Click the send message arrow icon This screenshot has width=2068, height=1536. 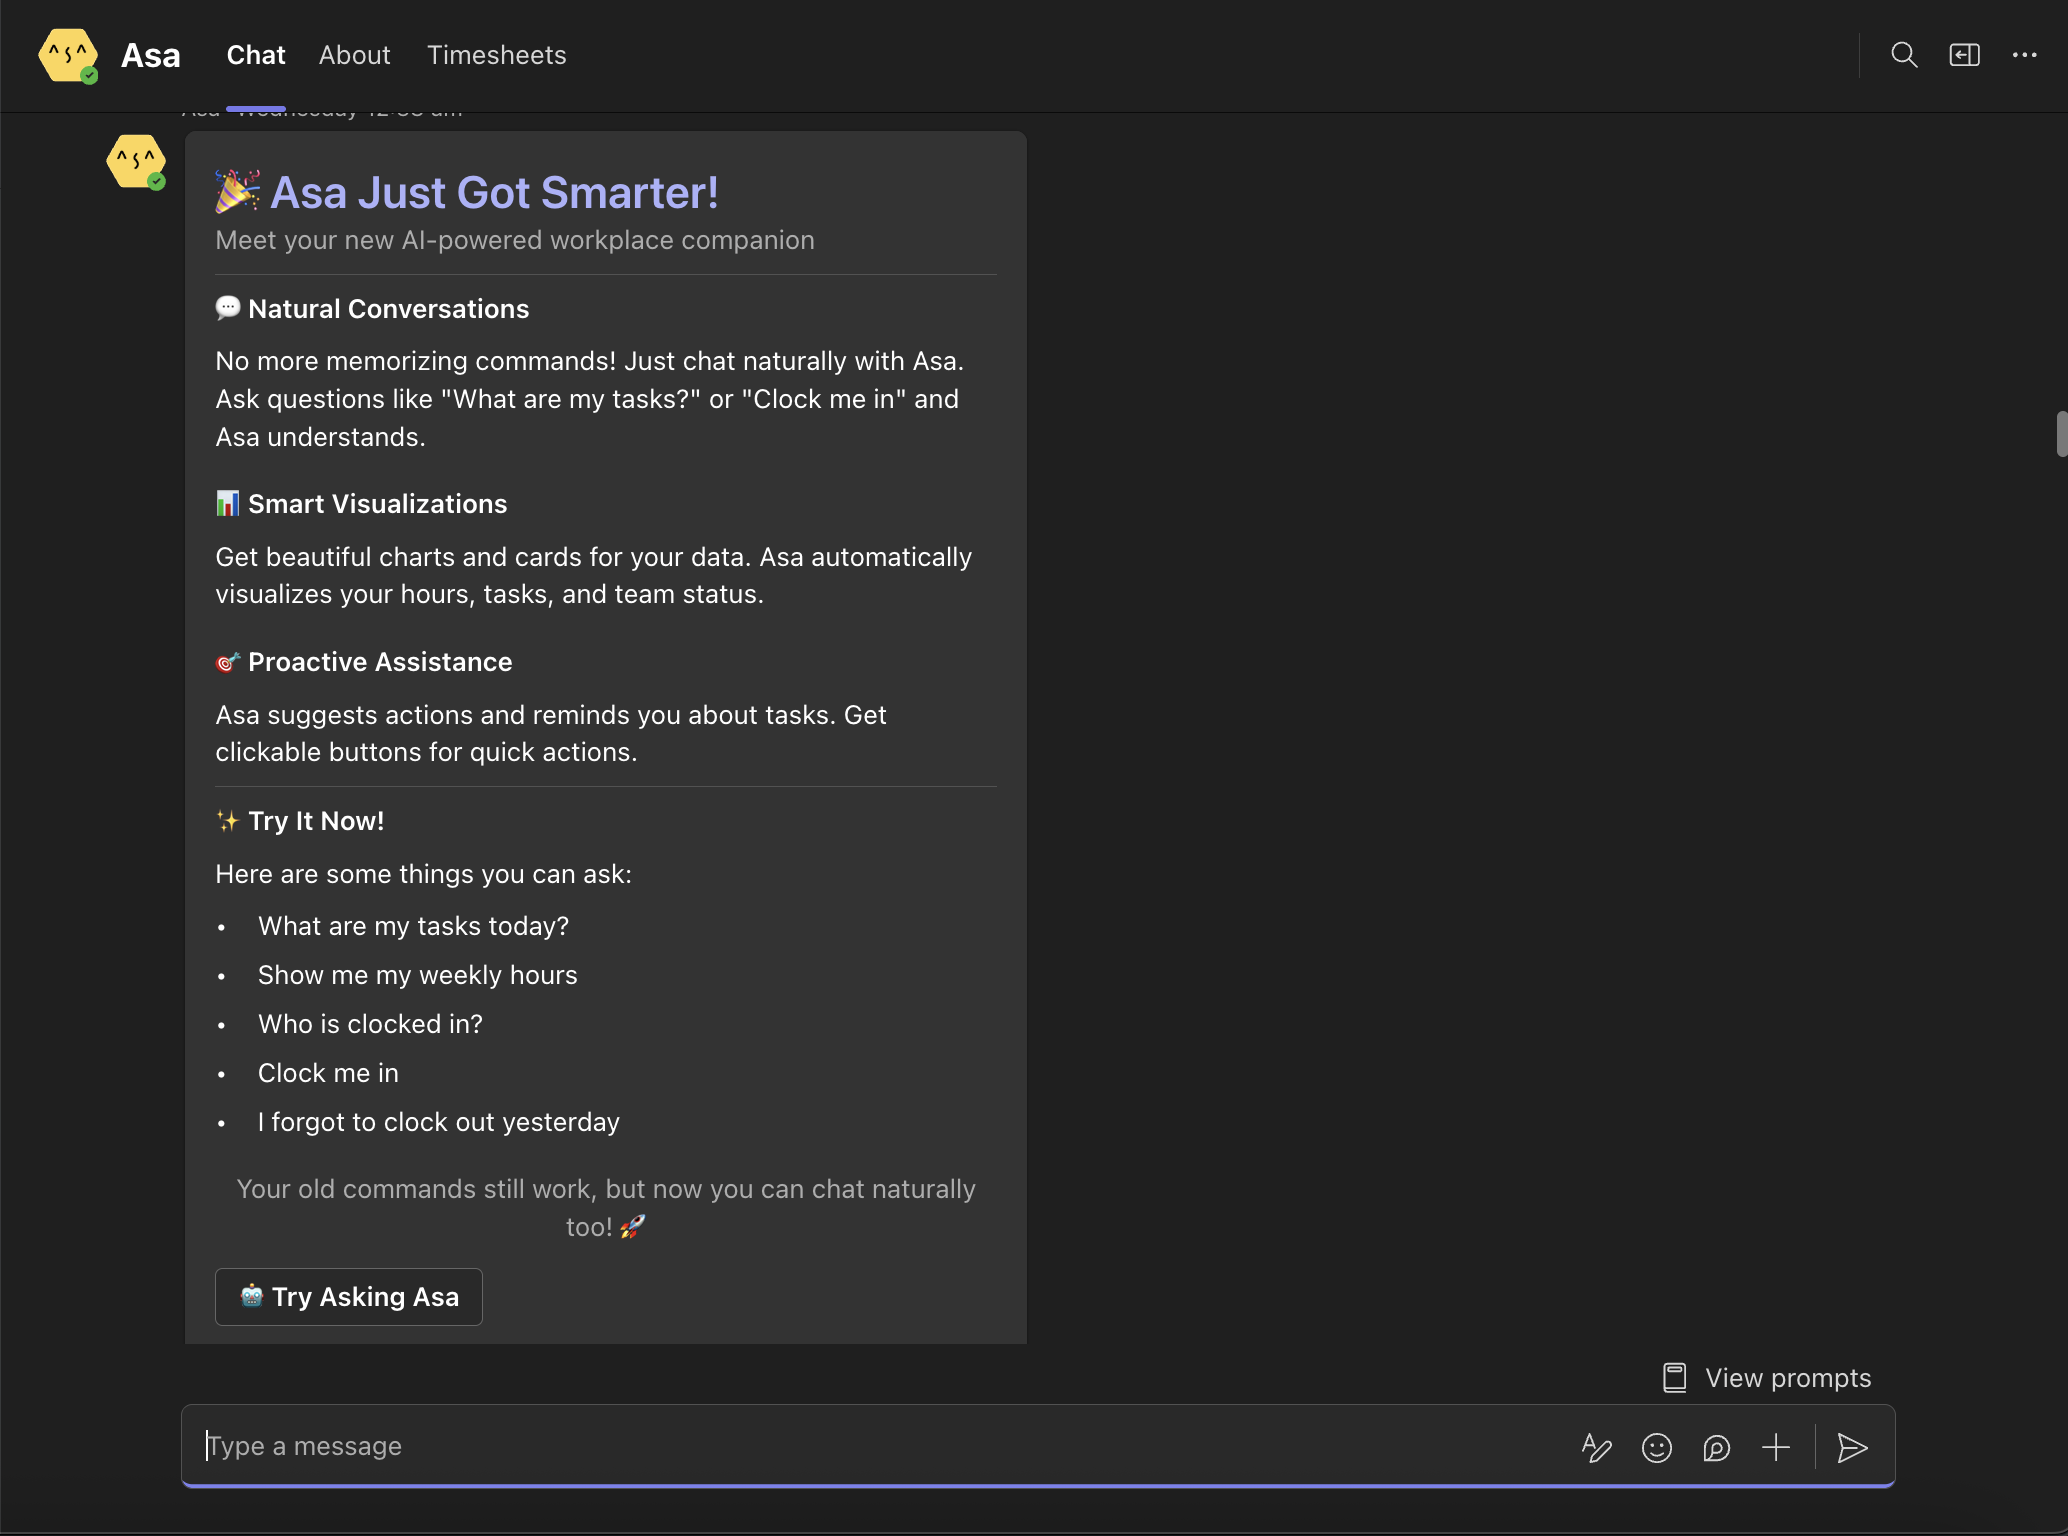pyautogui.click(x=1852, y=1447)
